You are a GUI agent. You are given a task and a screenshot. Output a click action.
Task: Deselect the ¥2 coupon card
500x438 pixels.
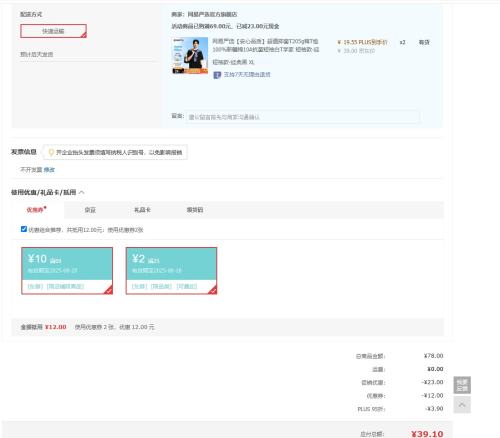(x=171, y=271)
